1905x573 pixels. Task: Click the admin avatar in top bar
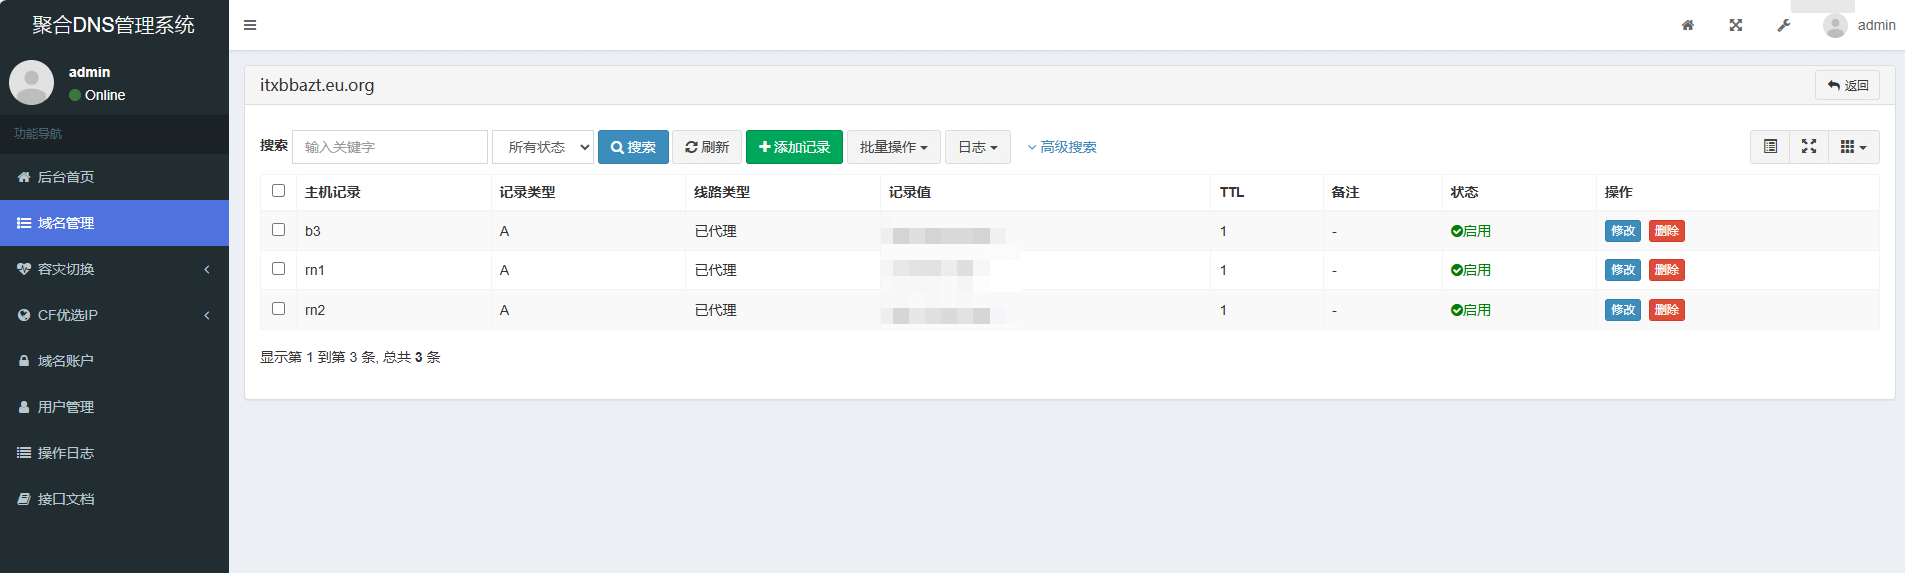click(1835, 25)
